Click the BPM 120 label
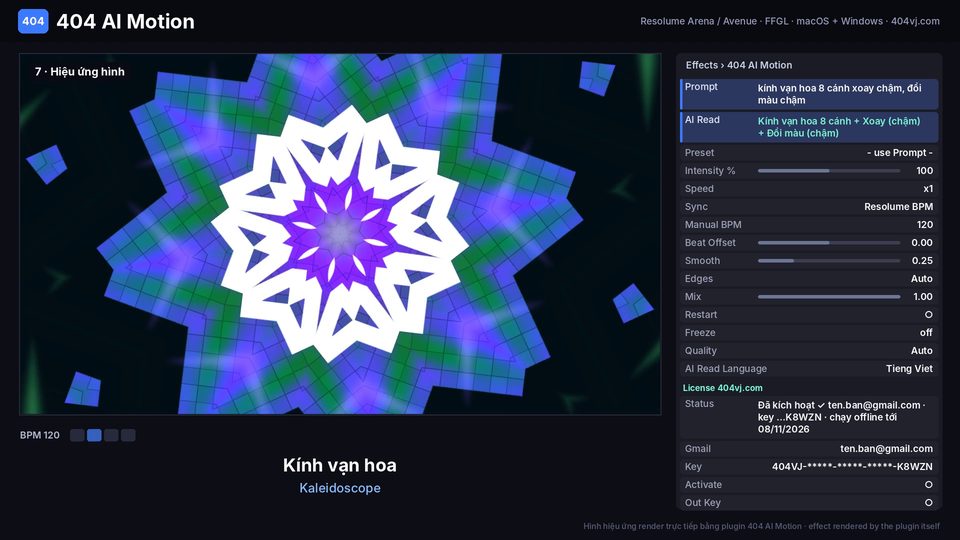This screenshot has width=960, height=540. click(40, 435)
